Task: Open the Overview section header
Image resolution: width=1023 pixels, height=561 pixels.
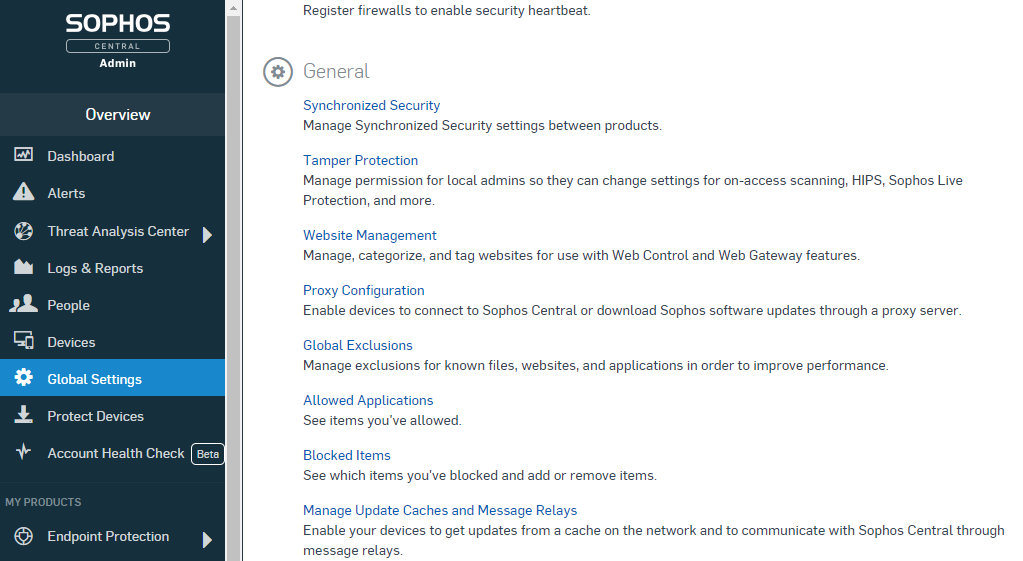Action: (x=117, y=115)
